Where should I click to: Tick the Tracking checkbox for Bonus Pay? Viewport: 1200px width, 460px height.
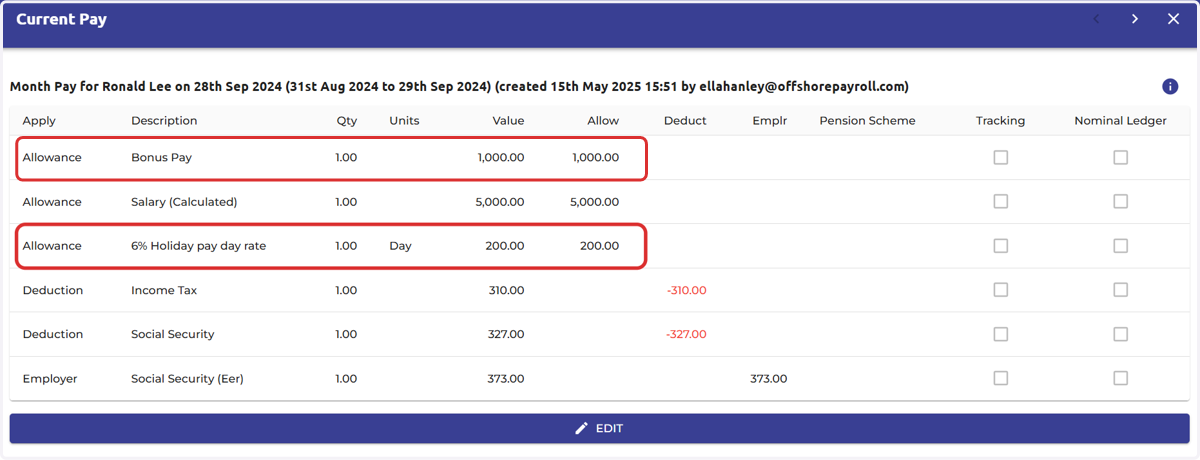(1001, 158)
